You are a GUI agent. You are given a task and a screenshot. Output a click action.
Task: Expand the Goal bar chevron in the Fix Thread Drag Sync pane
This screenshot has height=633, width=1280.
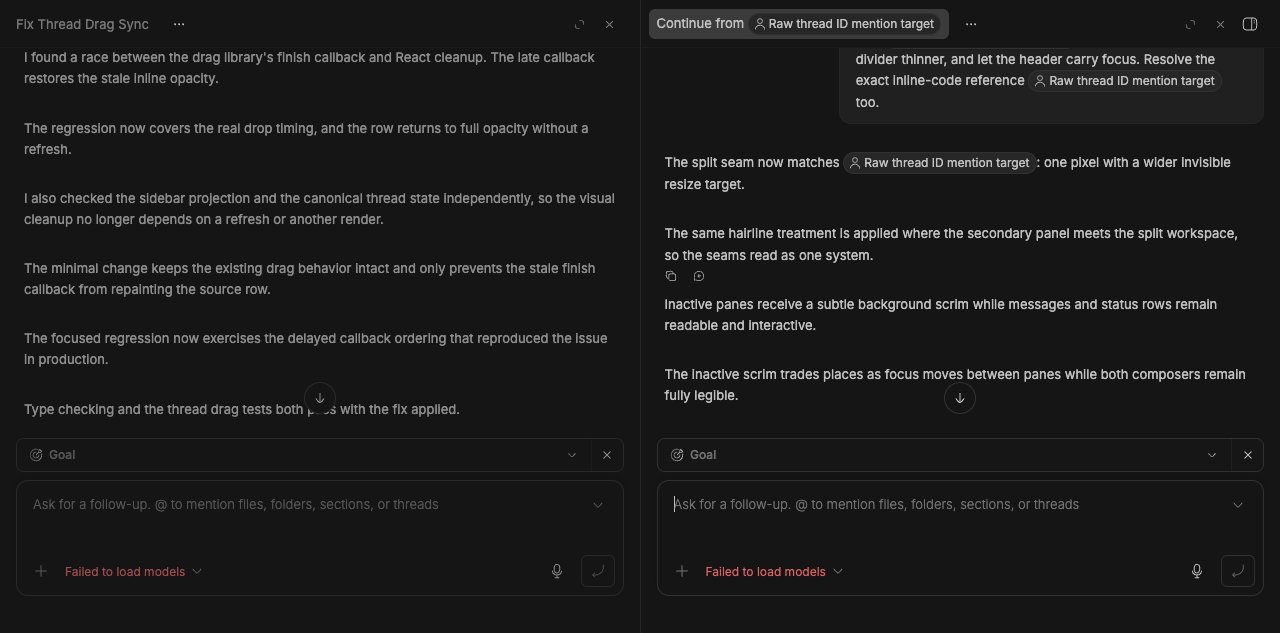(x=572, y=455)
